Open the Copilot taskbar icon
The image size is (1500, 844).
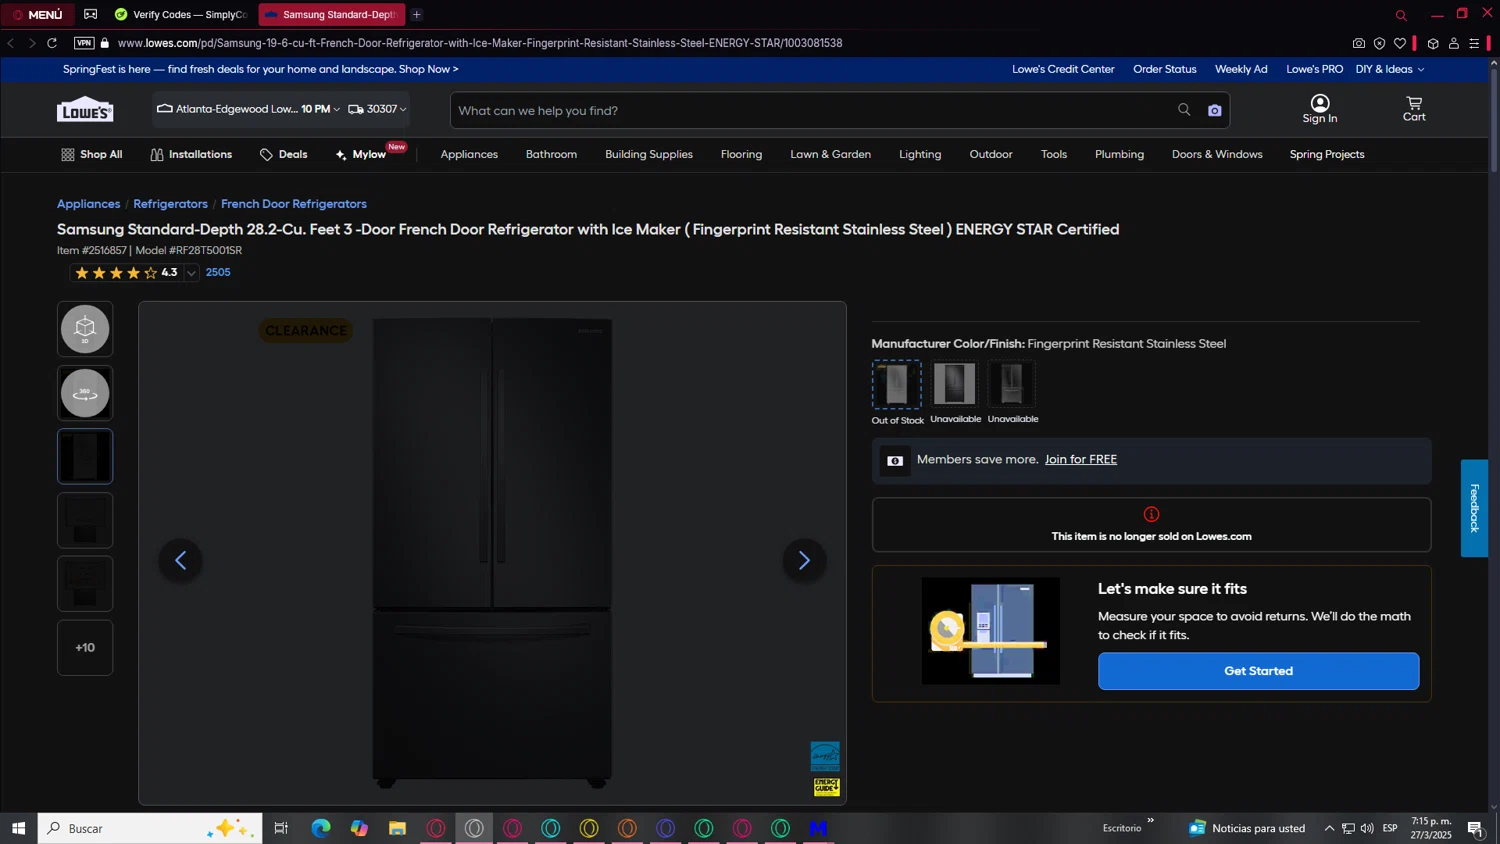[359, 828]
